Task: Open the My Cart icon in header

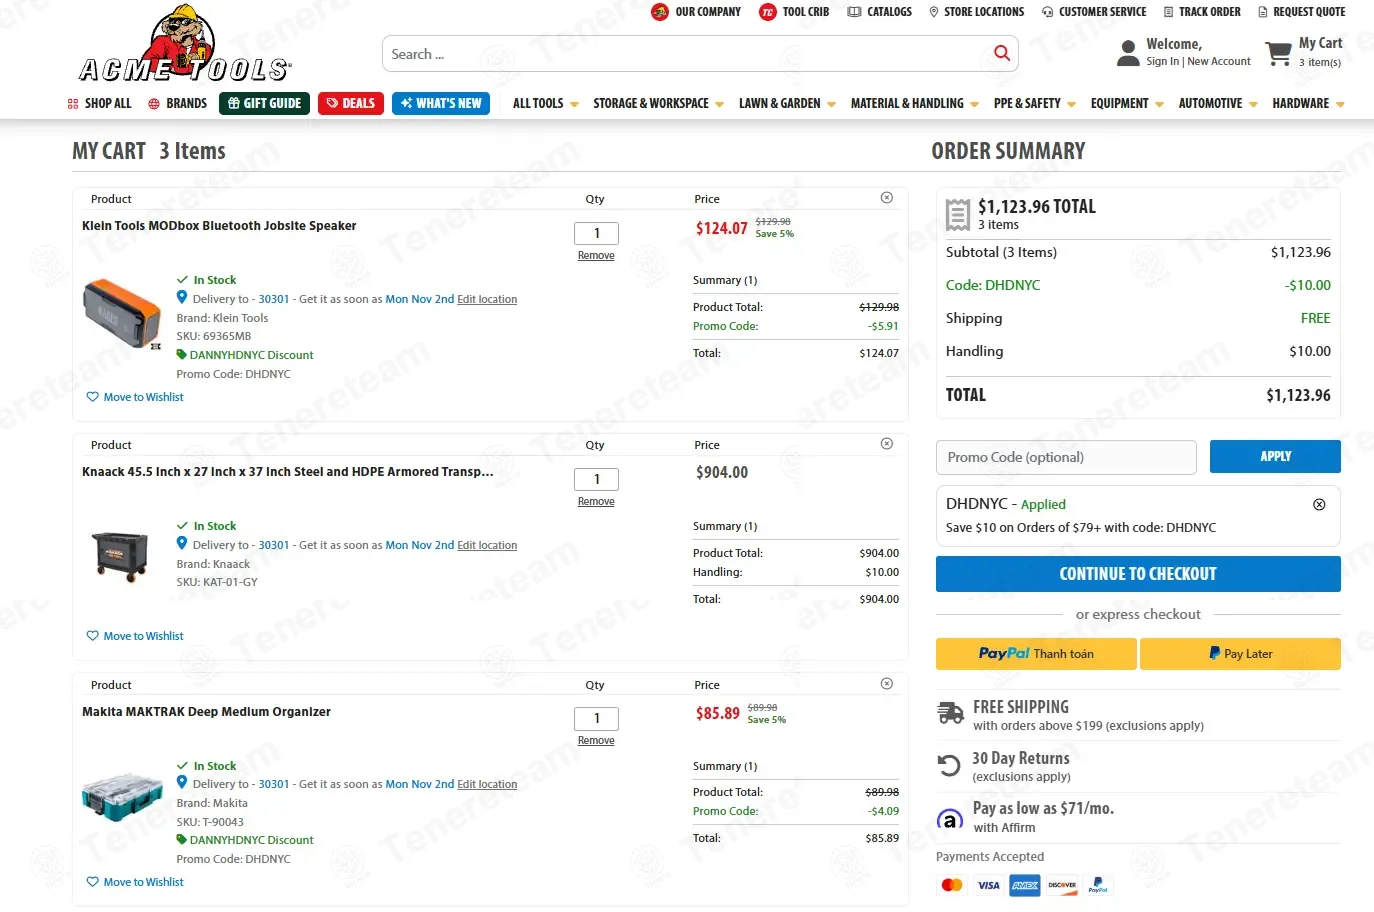Action: pos(1278,53)
